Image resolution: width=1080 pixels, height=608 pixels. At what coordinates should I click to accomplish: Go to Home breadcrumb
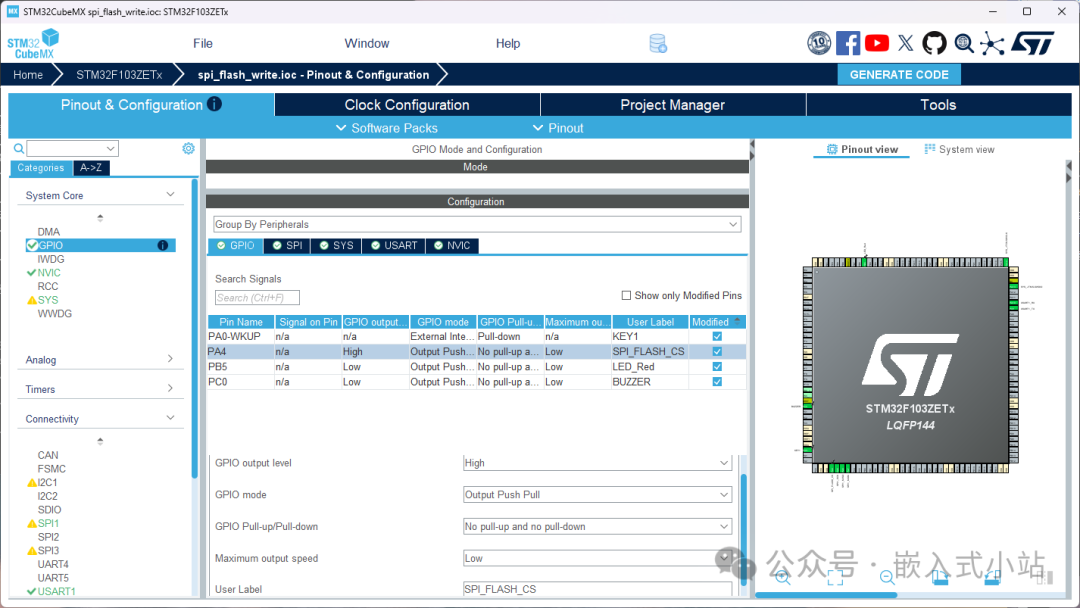click(28, 74)
